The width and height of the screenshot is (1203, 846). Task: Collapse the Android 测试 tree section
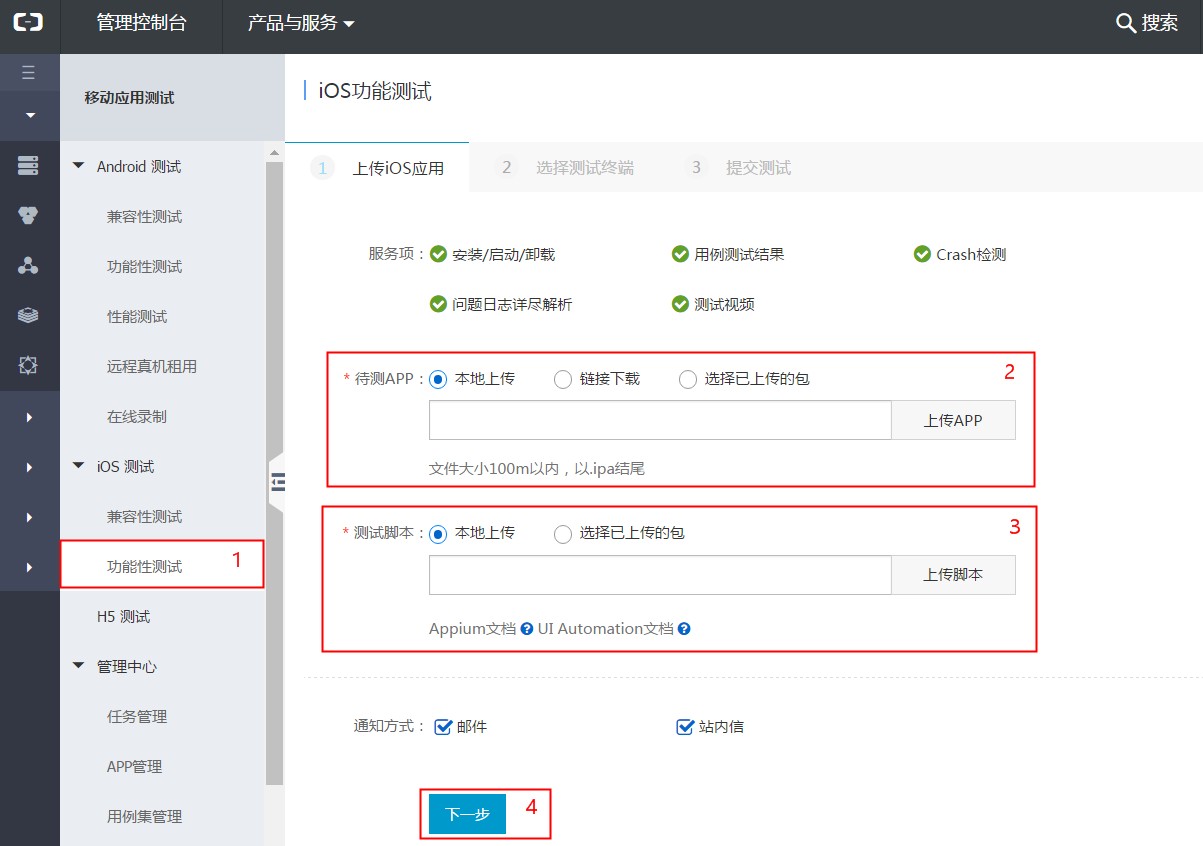click(x=79, y=166)
